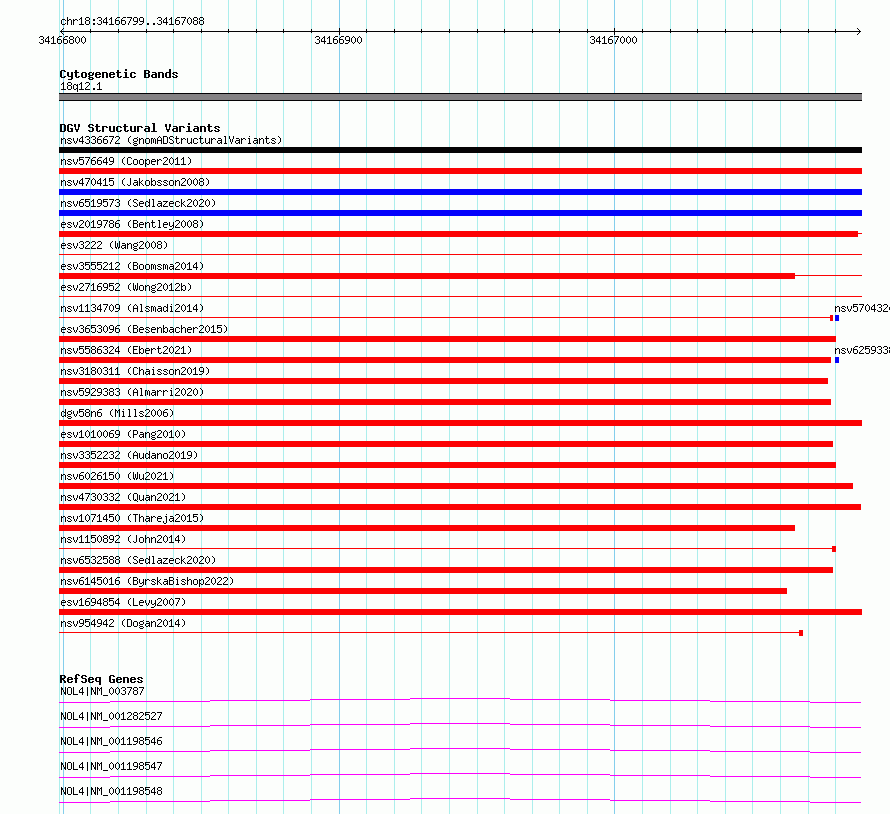Click the arrowhead at ruler's right end

859,31
